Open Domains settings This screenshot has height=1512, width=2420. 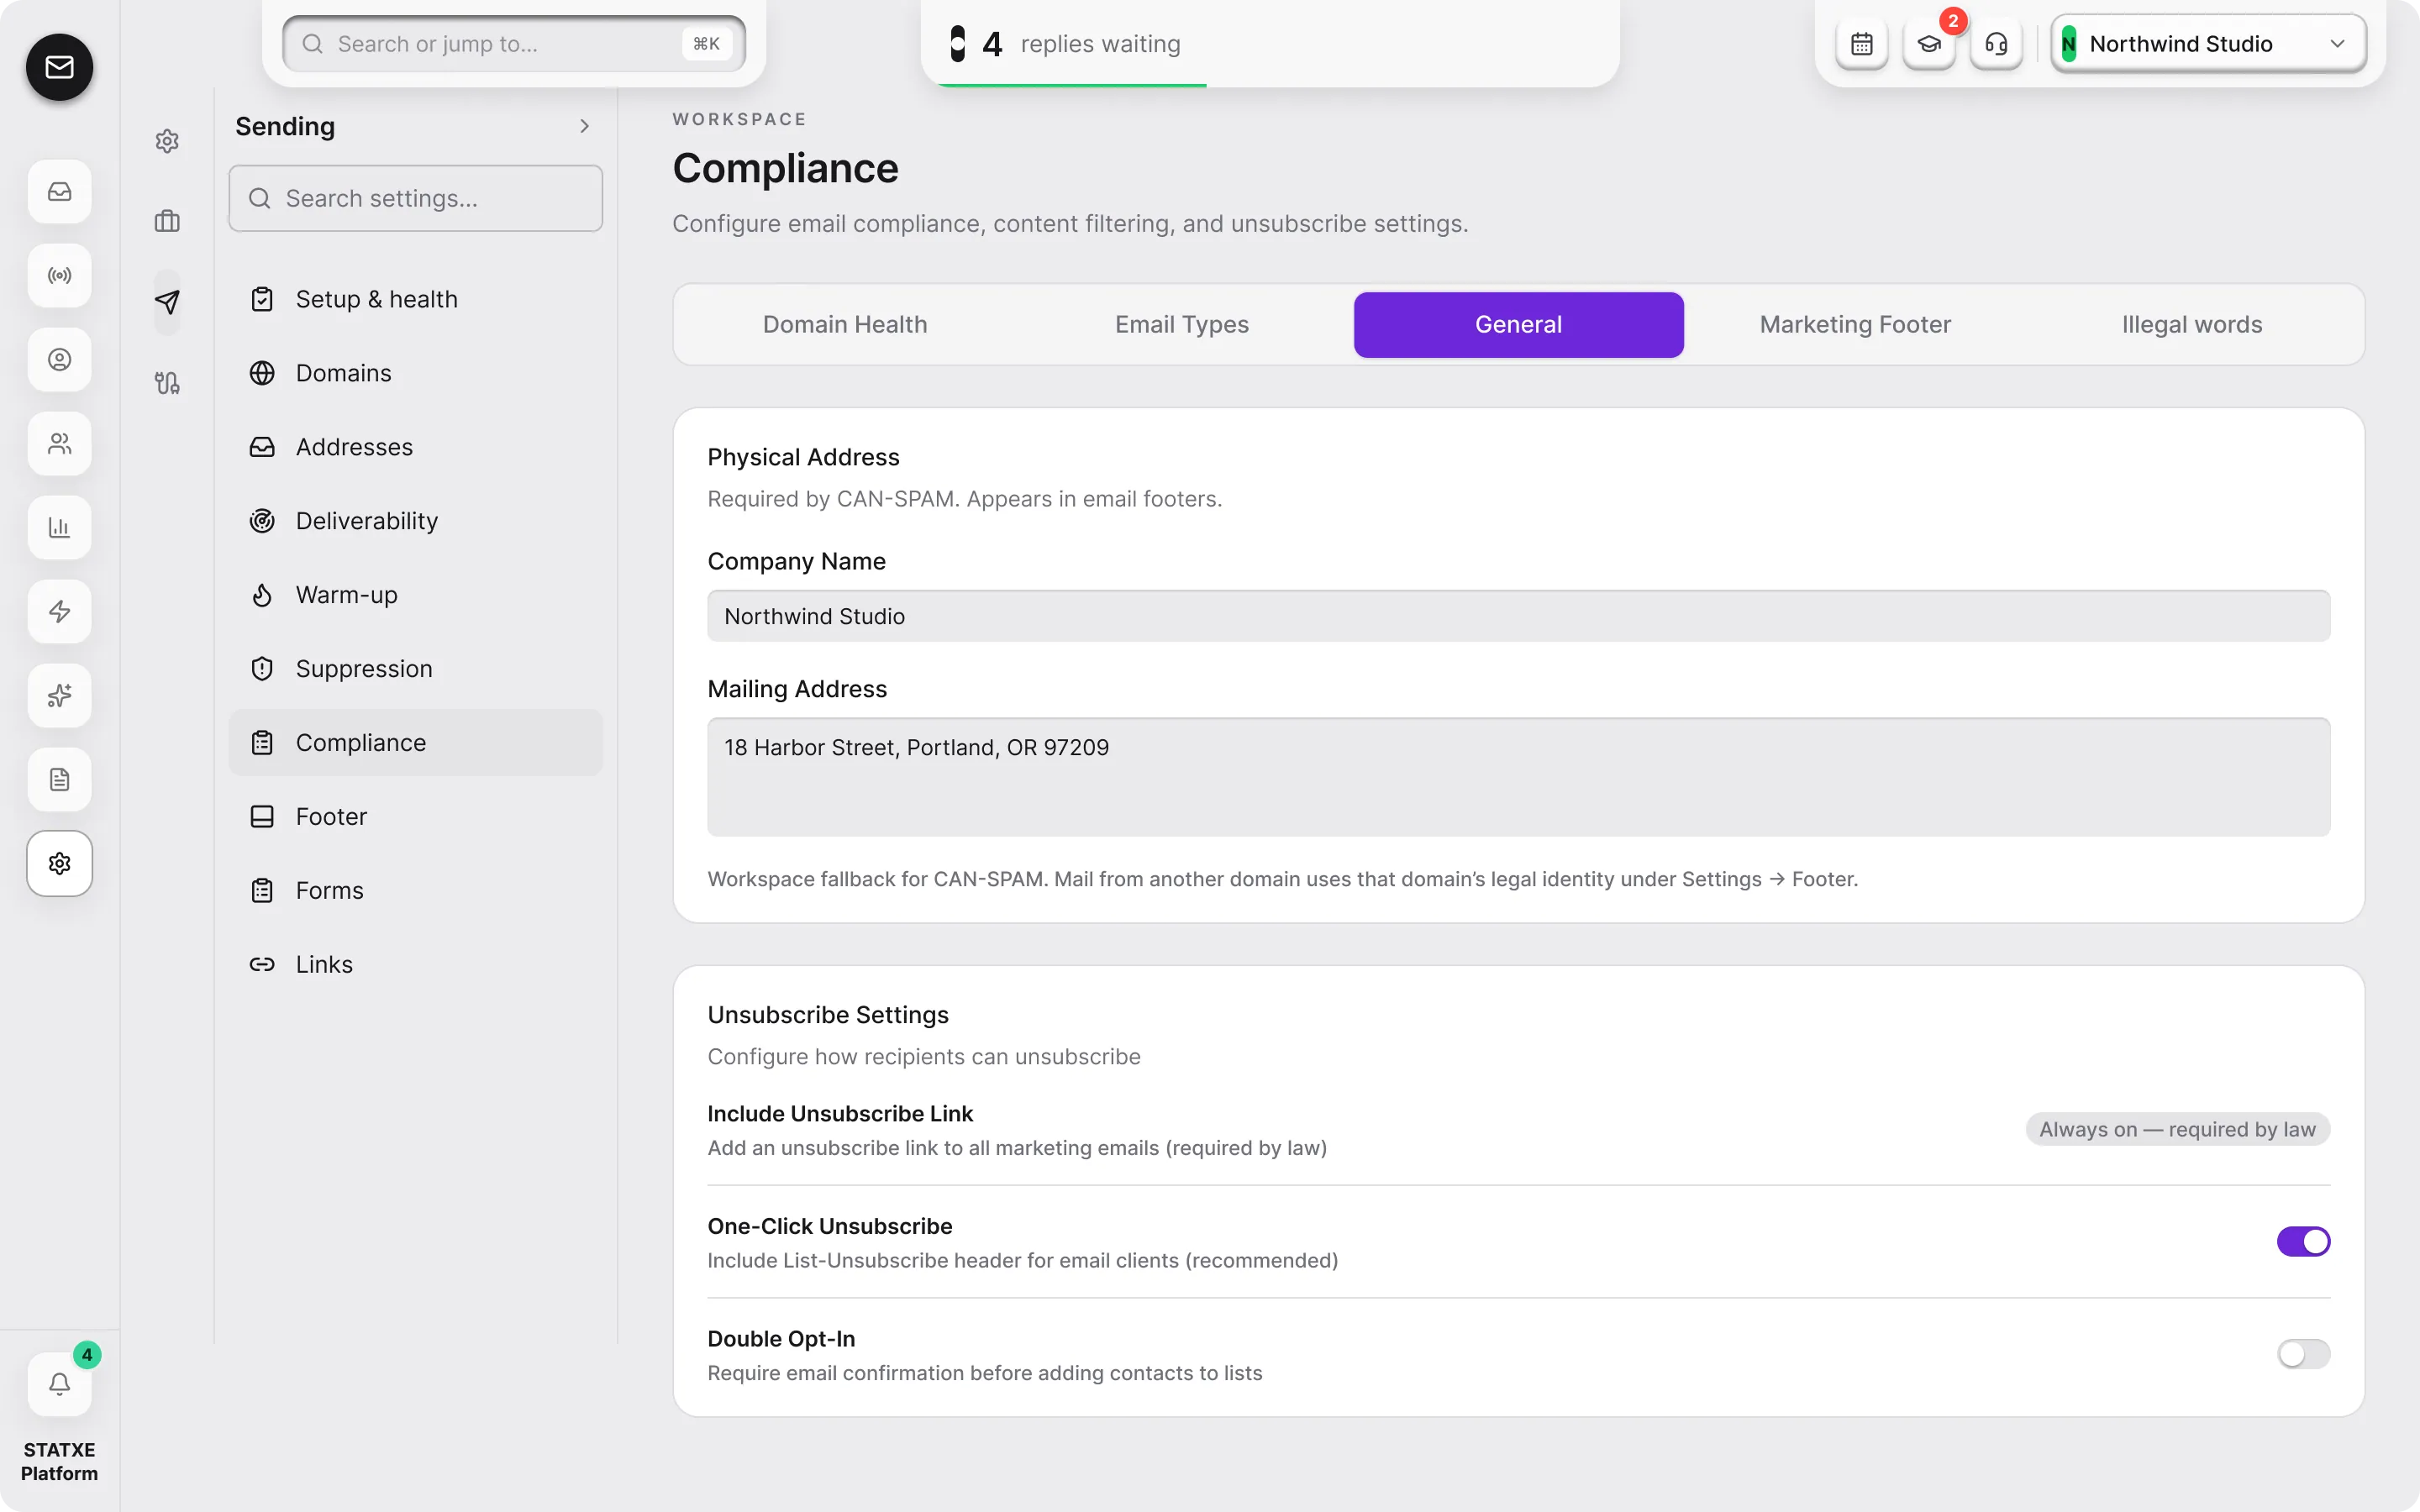415,373
